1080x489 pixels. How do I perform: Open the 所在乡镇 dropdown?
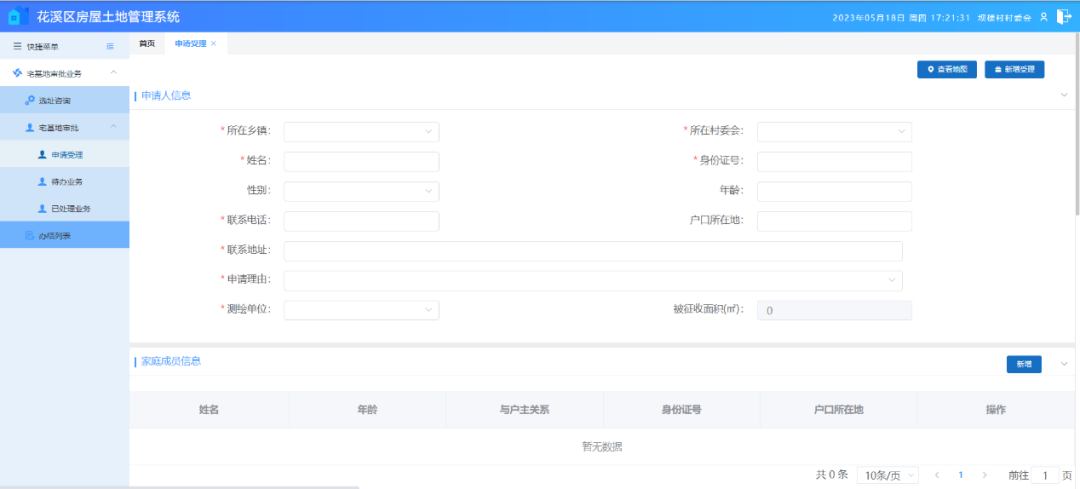361,131
